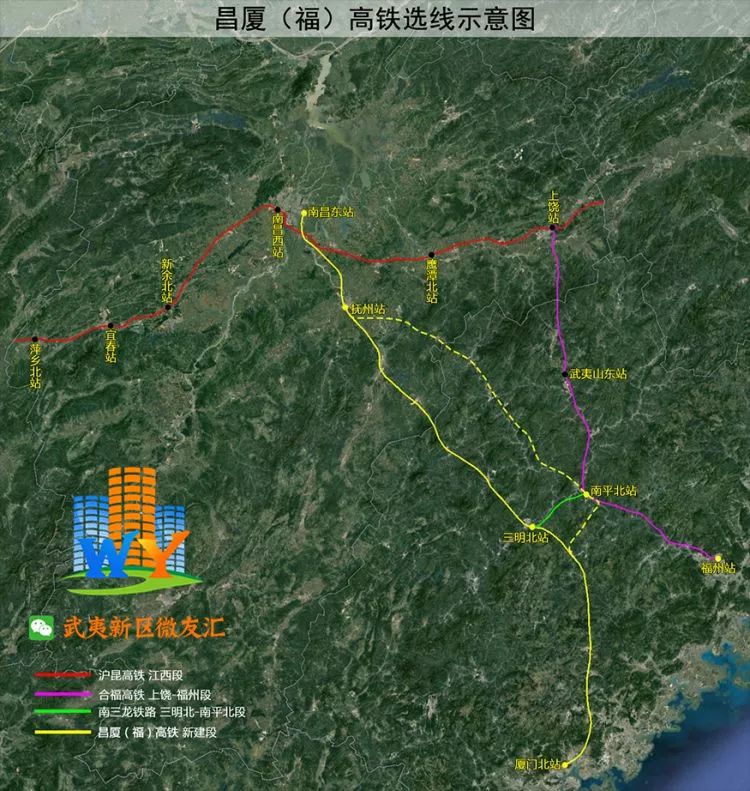
Task: Select the 福州站 station label
Action: click(718, 568)
